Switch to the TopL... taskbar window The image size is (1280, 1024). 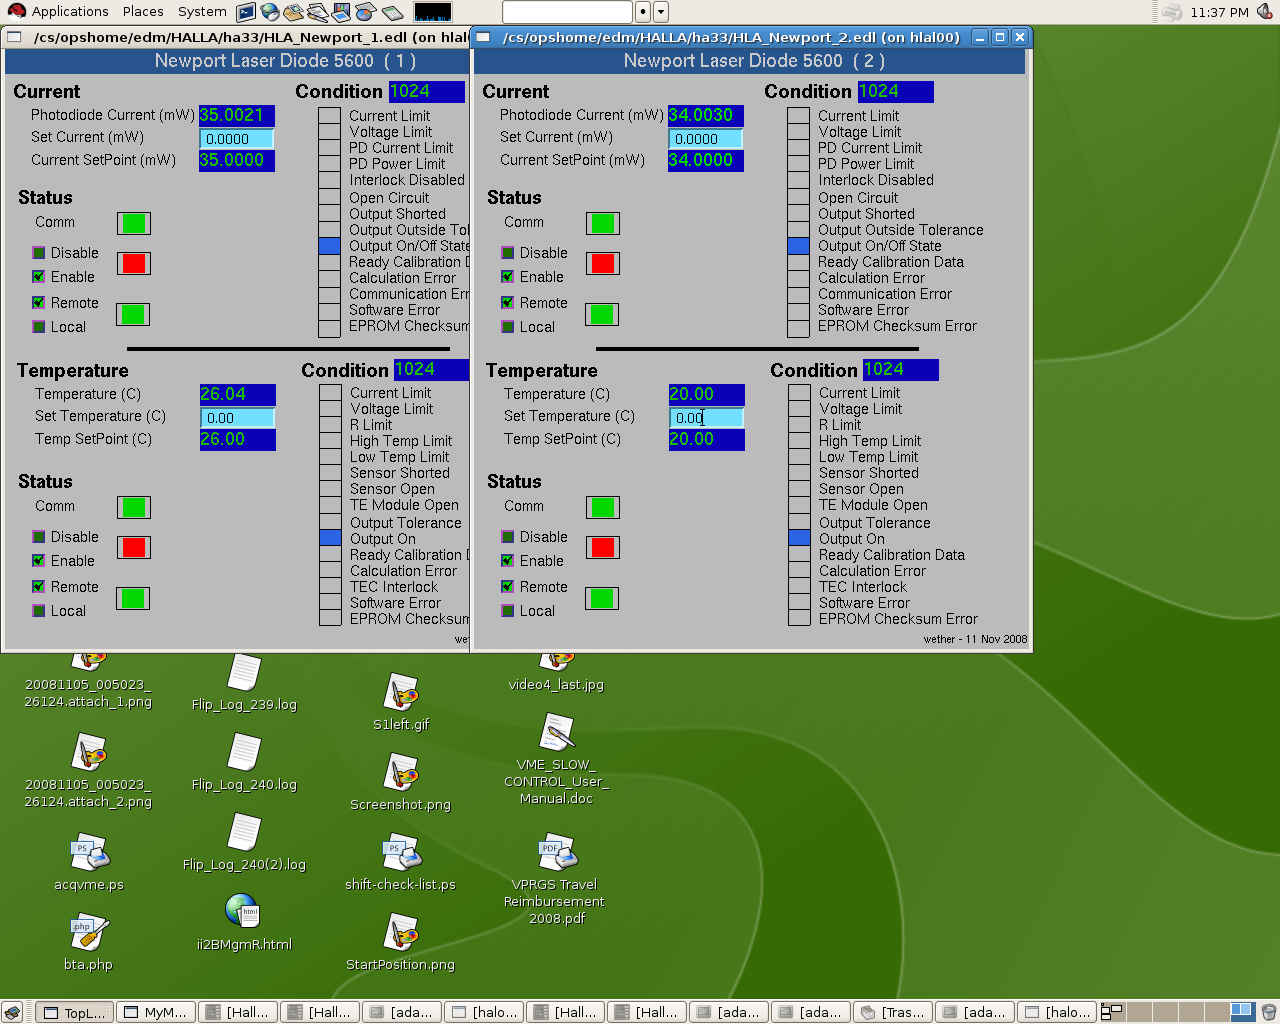pos(74,1012)
